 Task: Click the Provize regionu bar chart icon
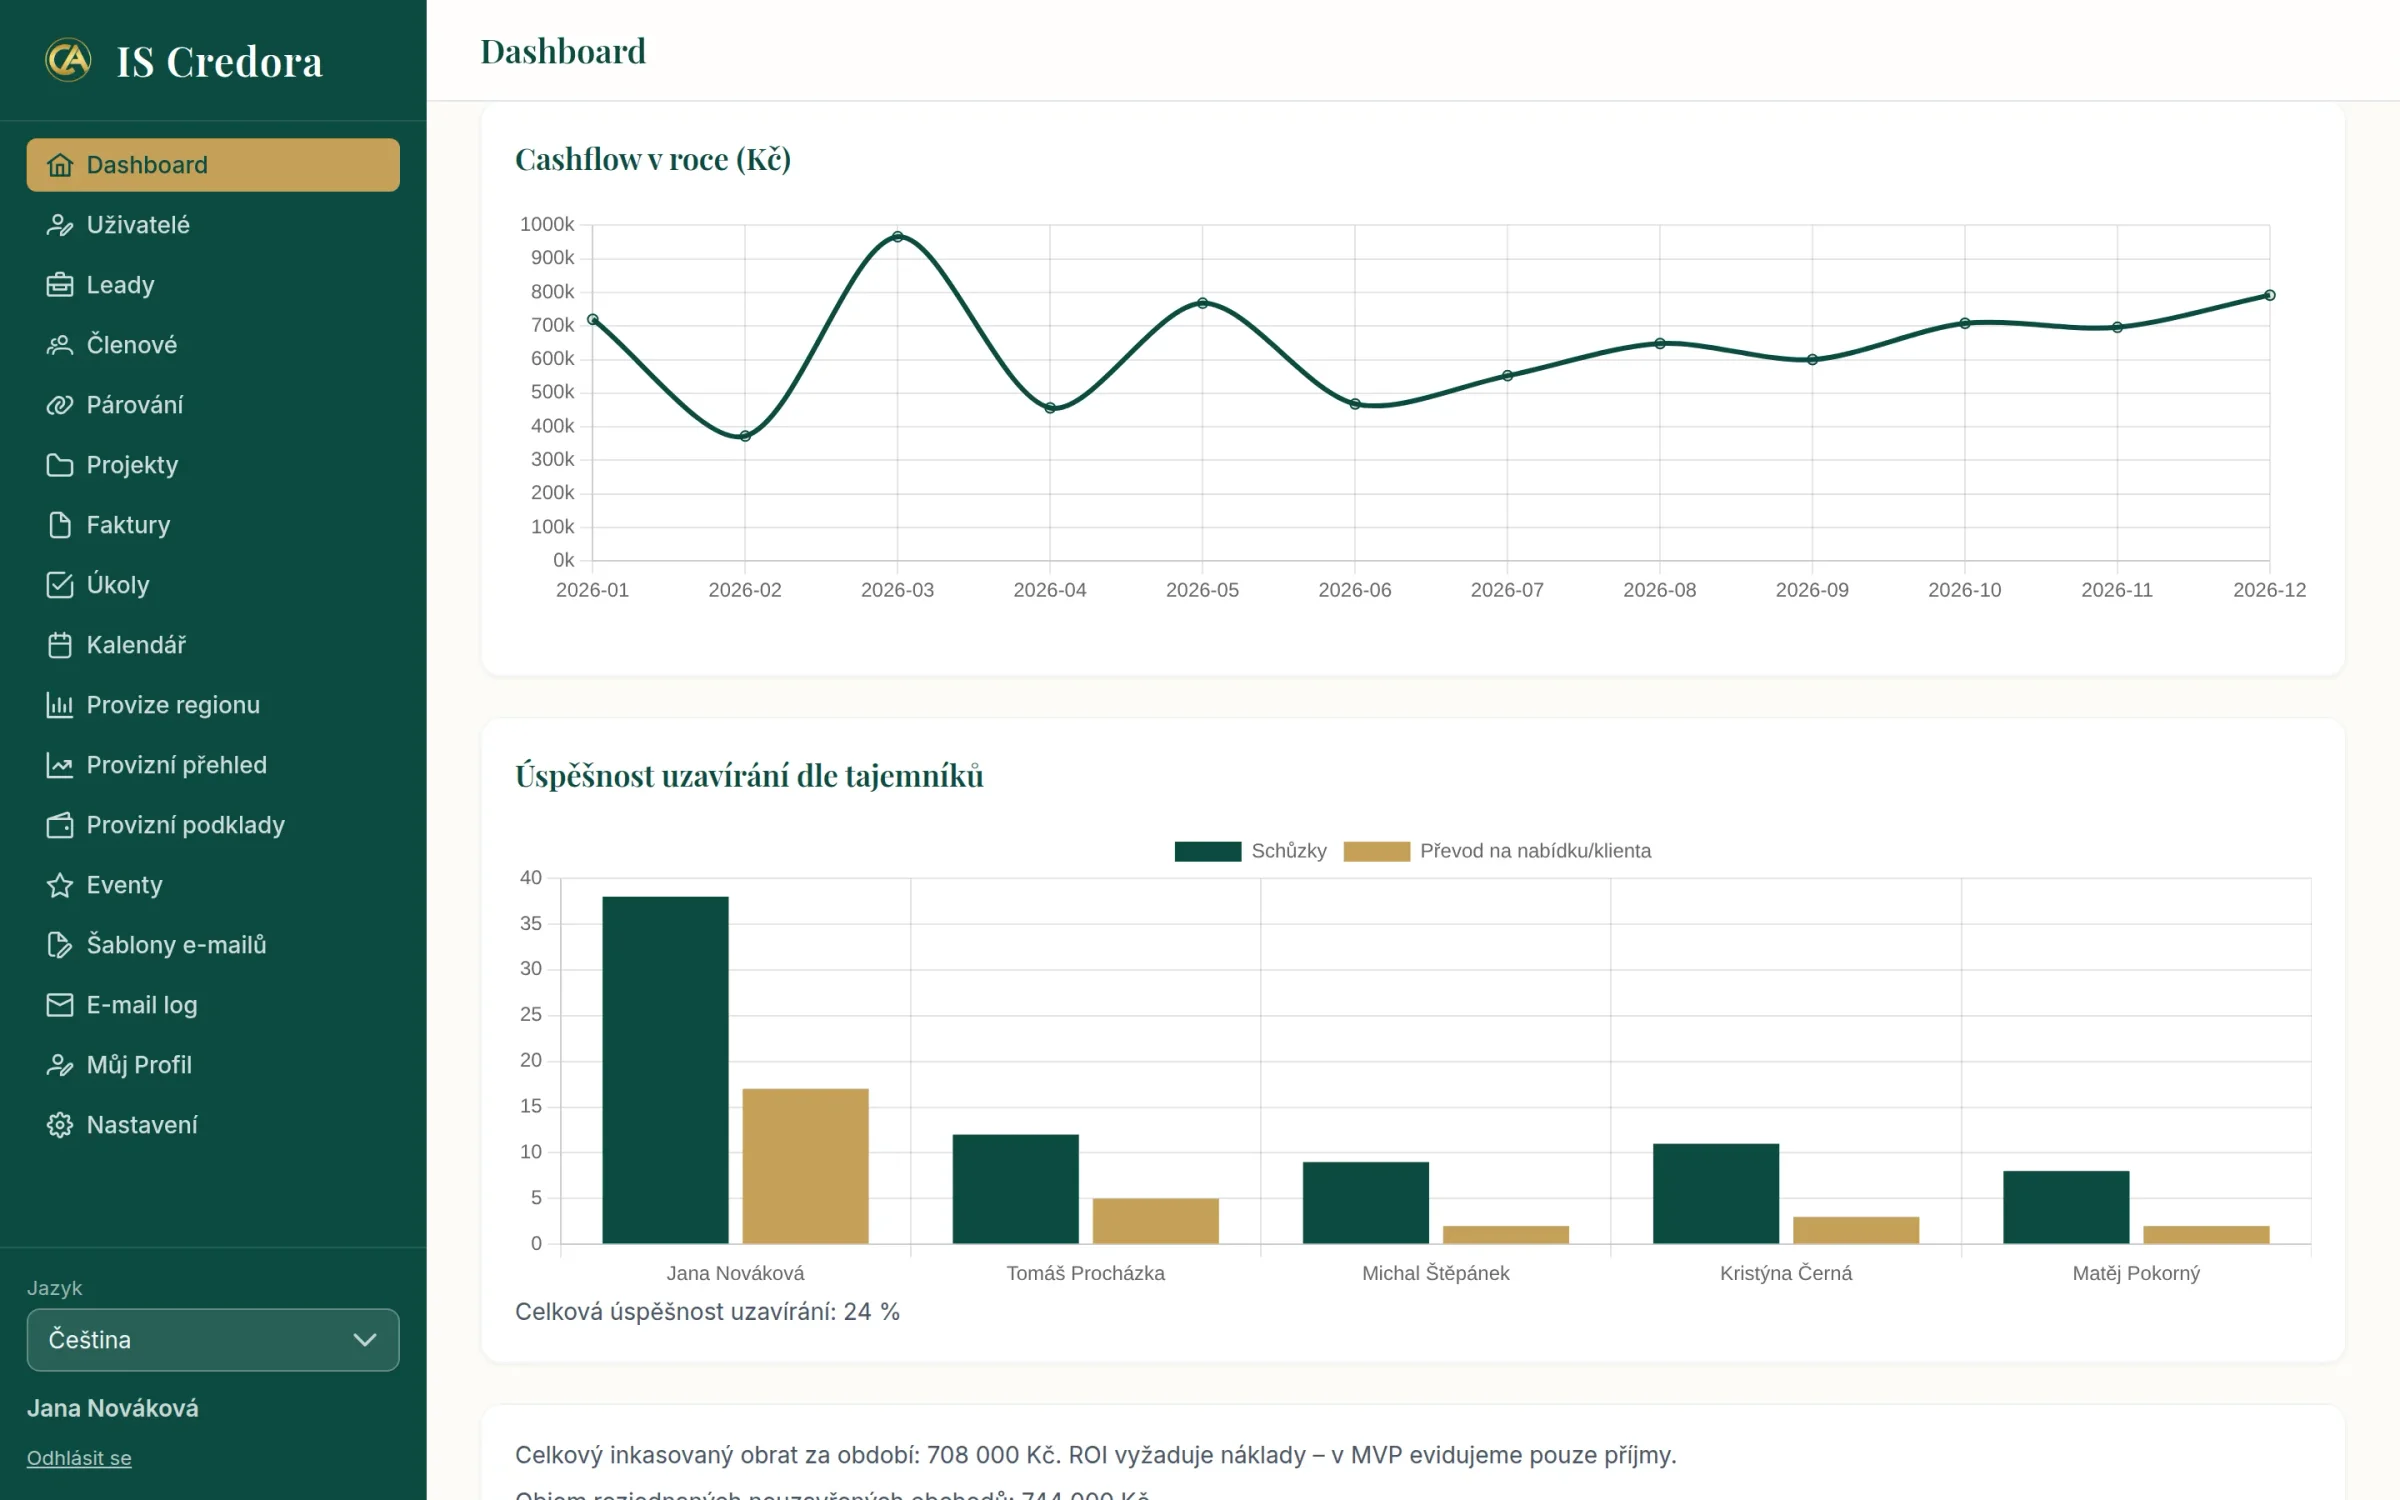coord(60,705)
